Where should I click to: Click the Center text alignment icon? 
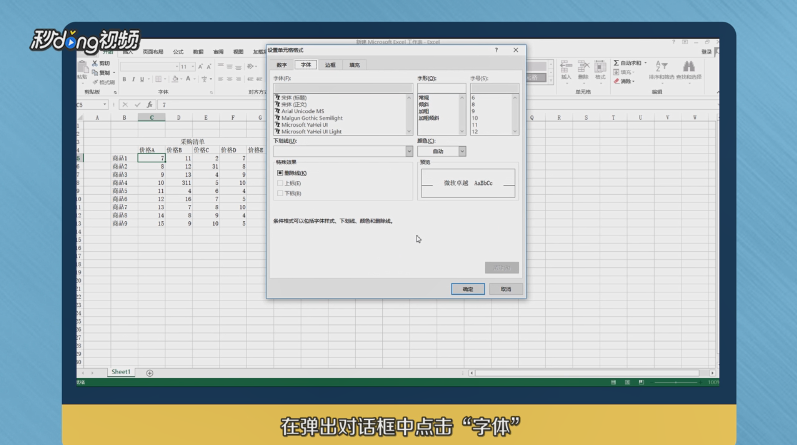pyautogui.click(x=229, y=79)
